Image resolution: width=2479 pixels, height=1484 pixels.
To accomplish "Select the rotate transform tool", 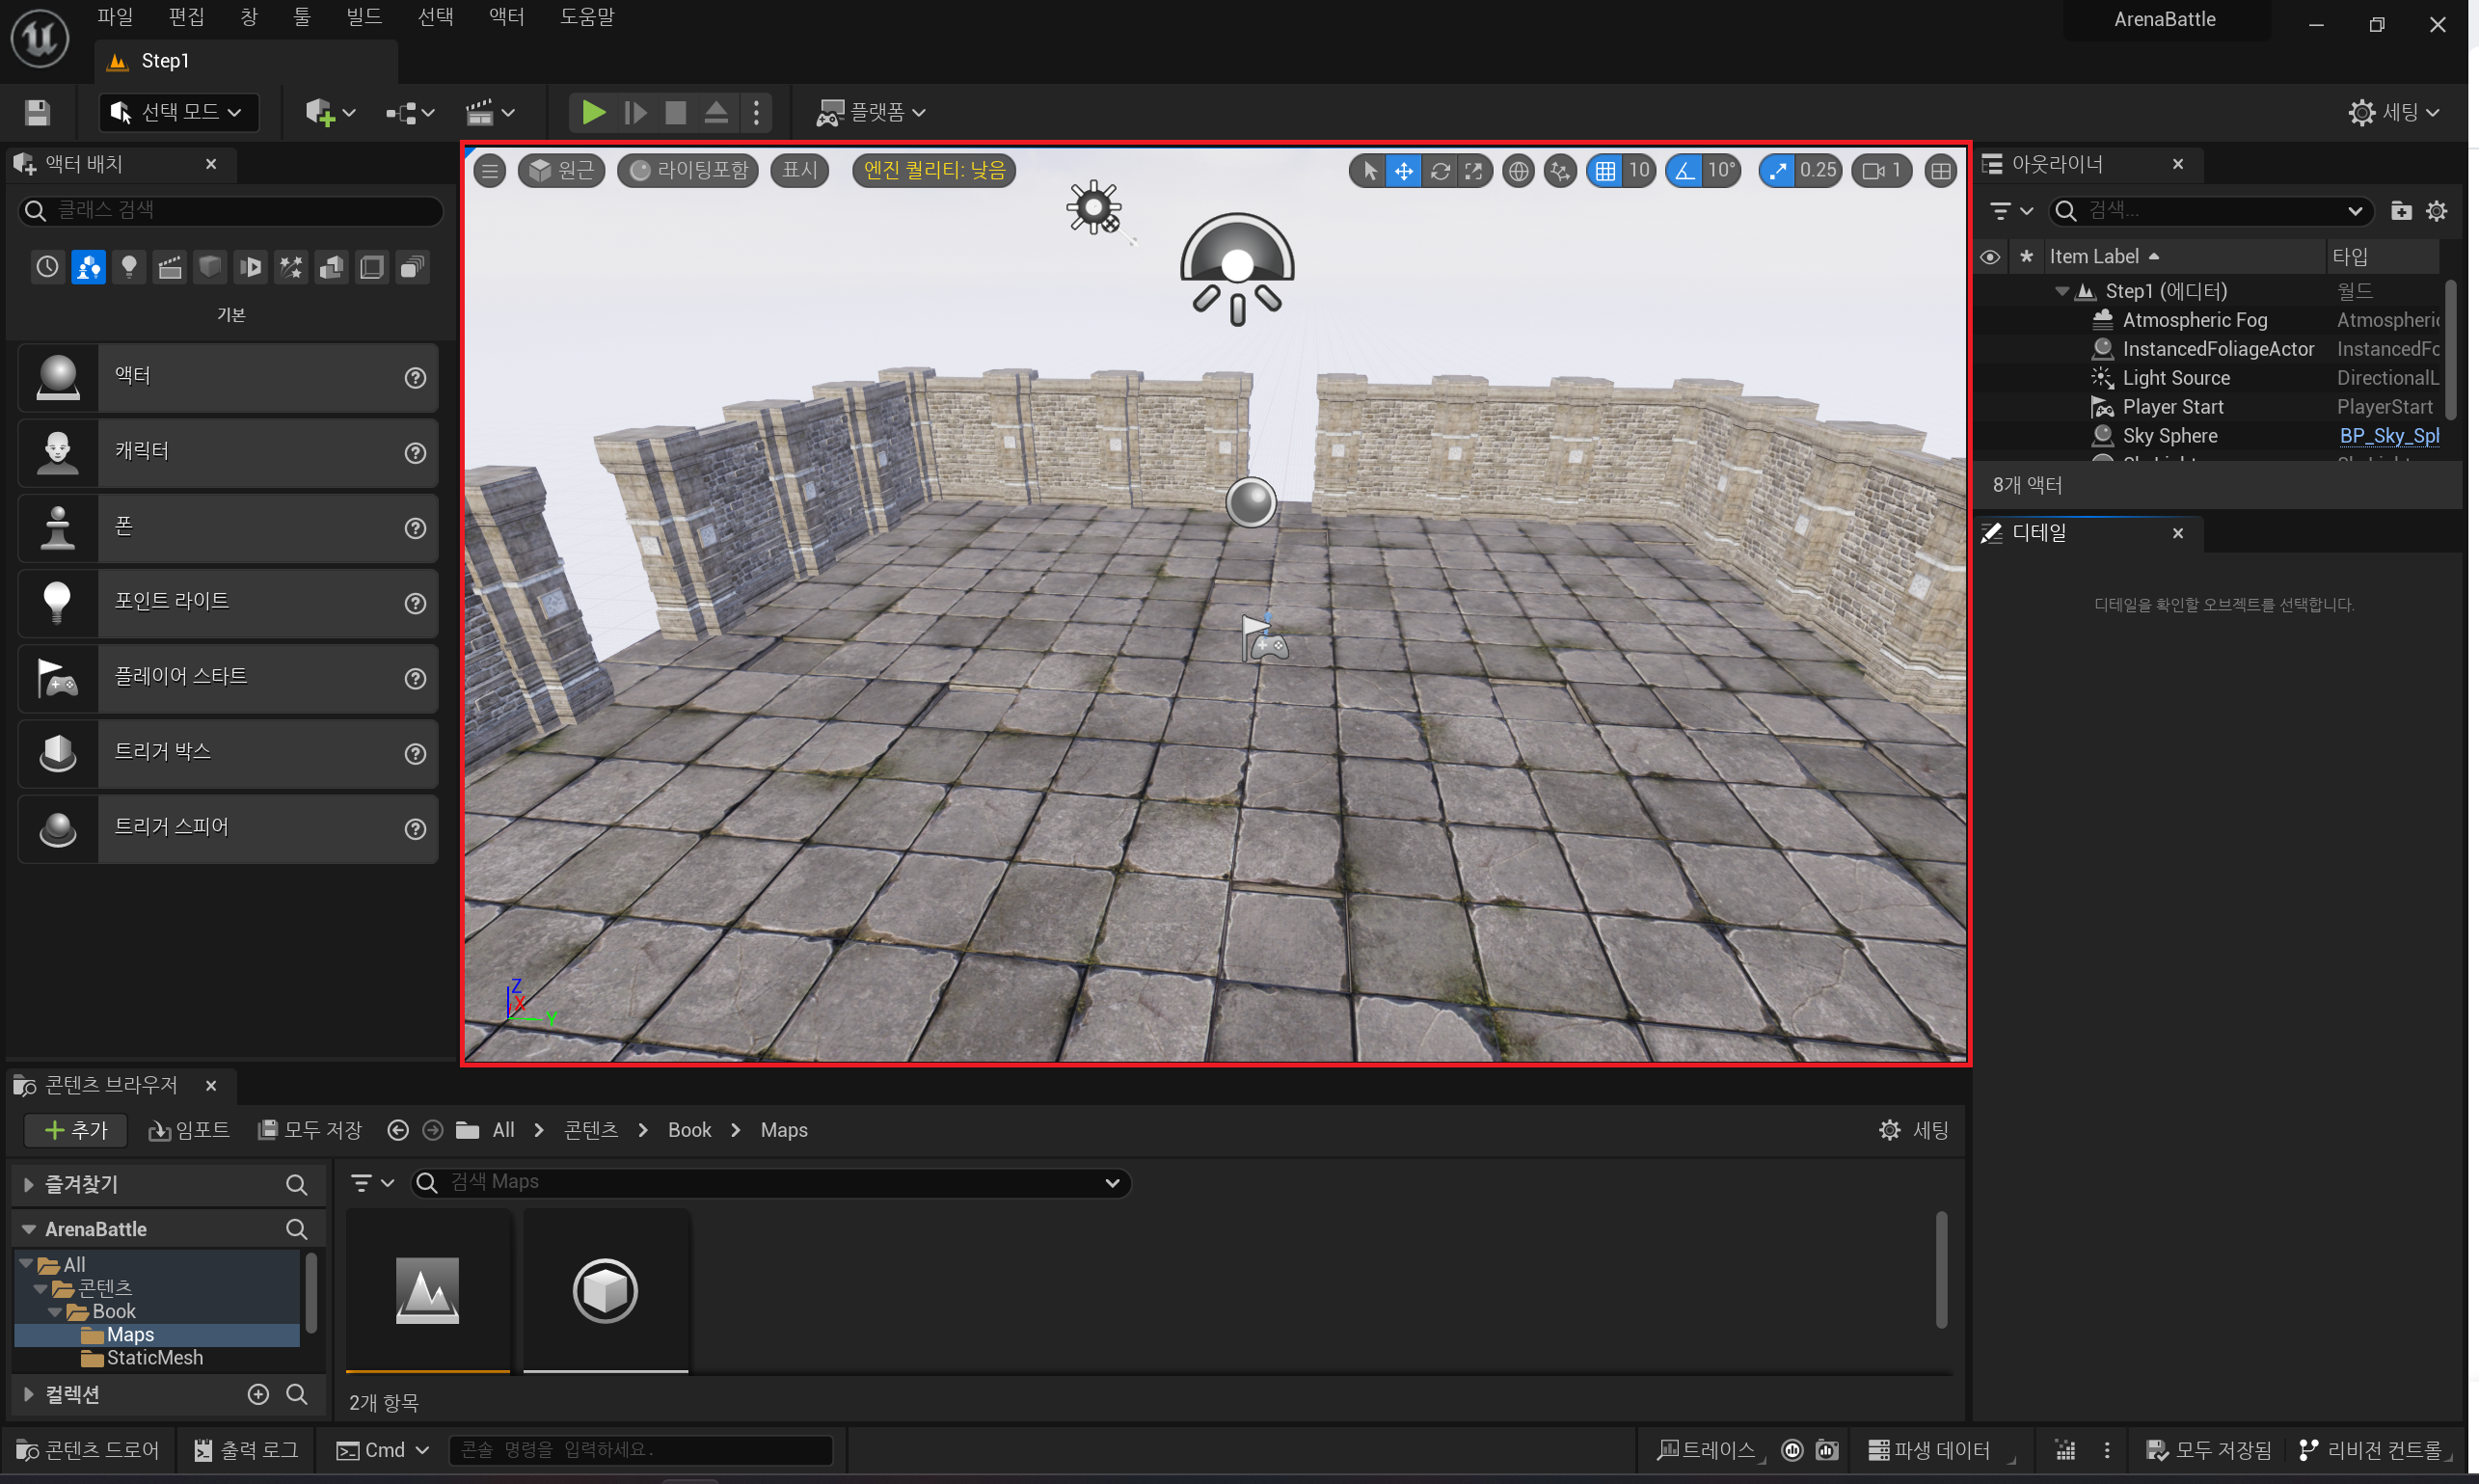I will (x=1439, y=171).
